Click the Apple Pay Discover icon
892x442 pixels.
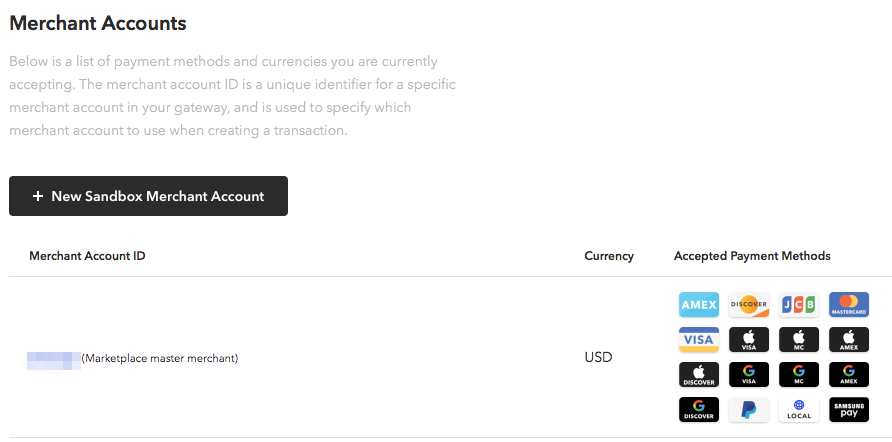tap(698, 375)
